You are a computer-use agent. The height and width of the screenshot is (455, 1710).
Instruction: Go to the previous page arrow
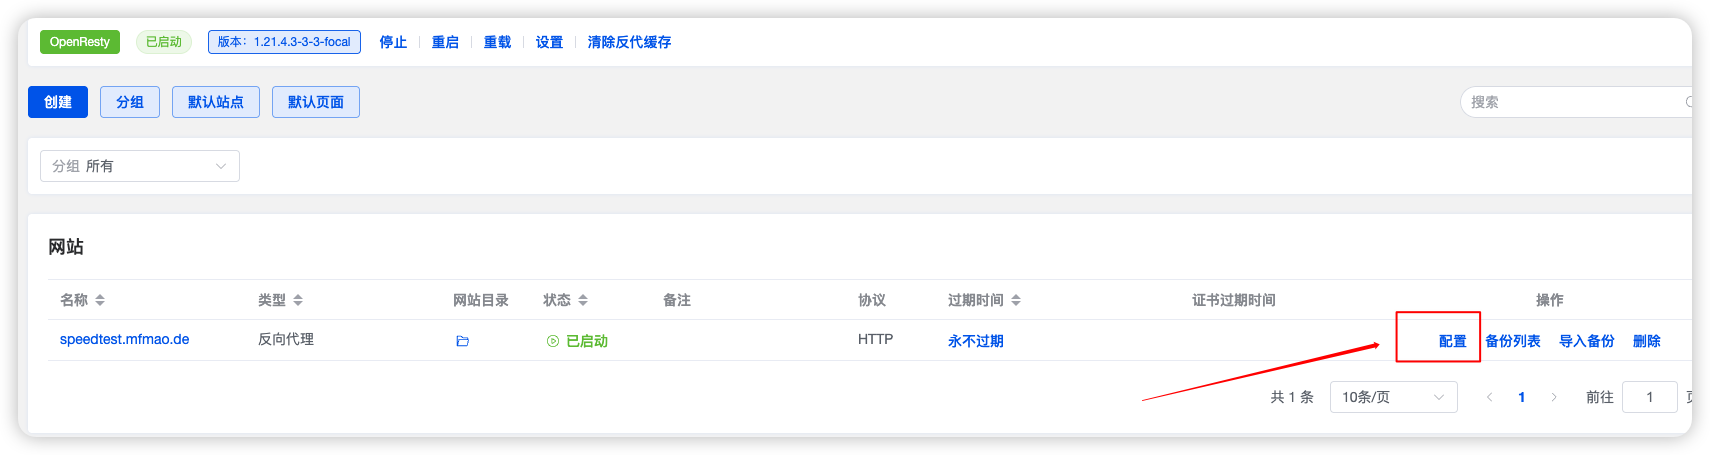pos(1489,397)
